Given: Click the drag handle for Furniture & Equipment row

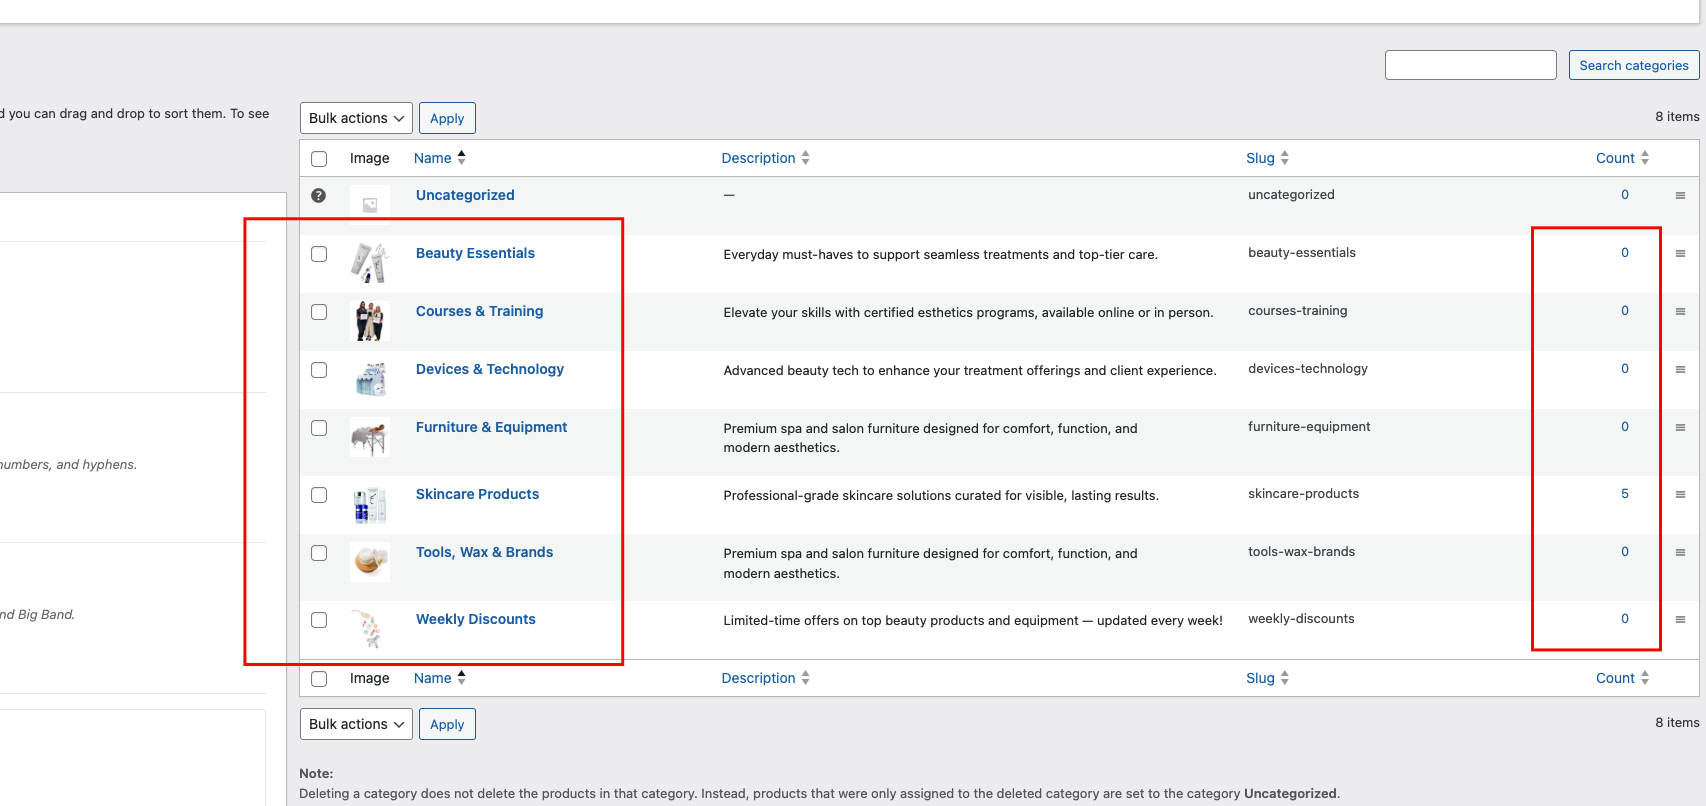Looking at the screenshot, I should coord(1680,428).
